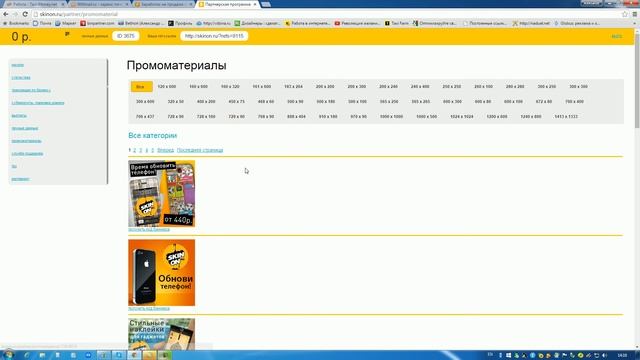Open the Работа в интернете bookmark
The image size is (640, 360).
tap(307, 24)
